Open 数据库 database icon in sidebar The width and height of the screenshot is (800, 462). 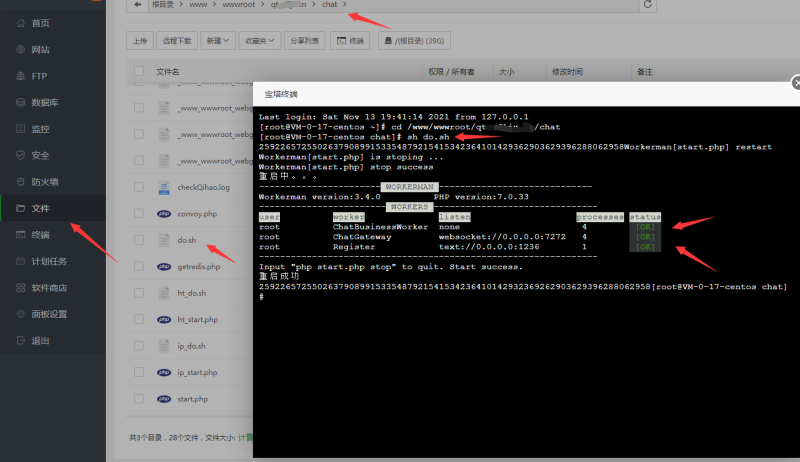coord(20,102)
